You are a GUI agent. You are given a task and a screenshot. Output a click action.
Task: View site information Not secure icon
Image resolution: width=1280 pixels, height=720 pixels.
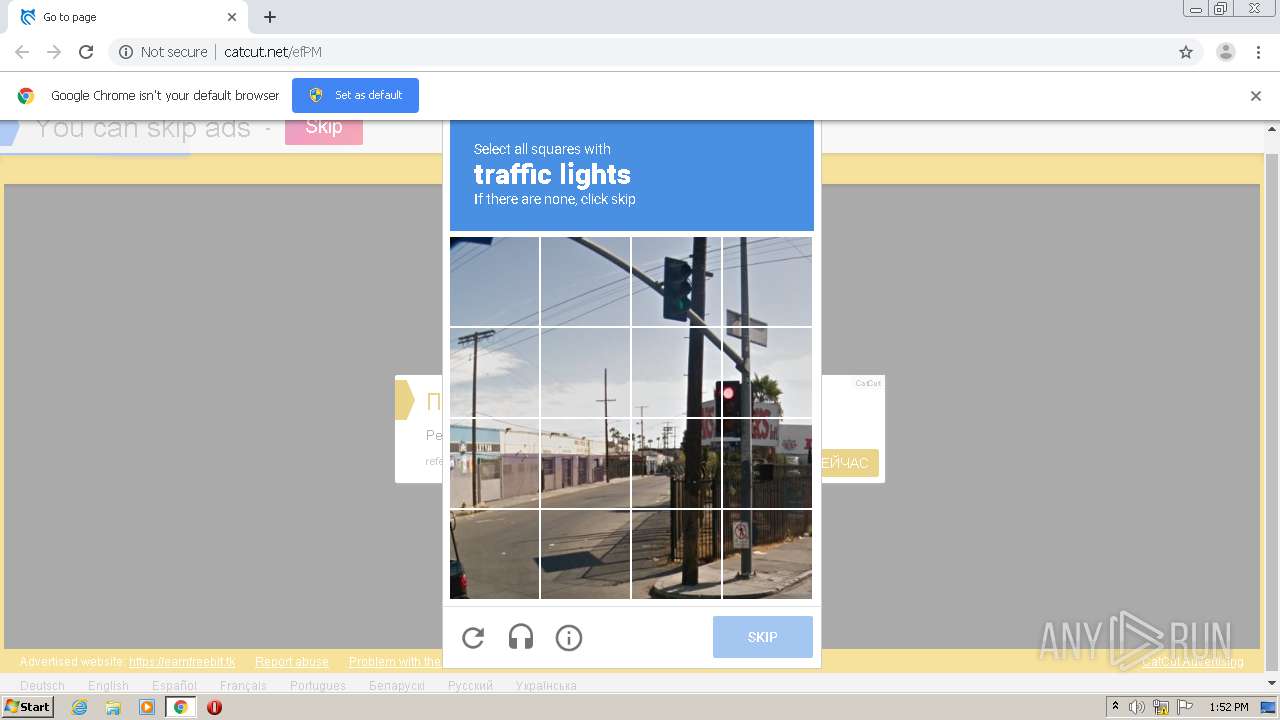coord(126,52)
